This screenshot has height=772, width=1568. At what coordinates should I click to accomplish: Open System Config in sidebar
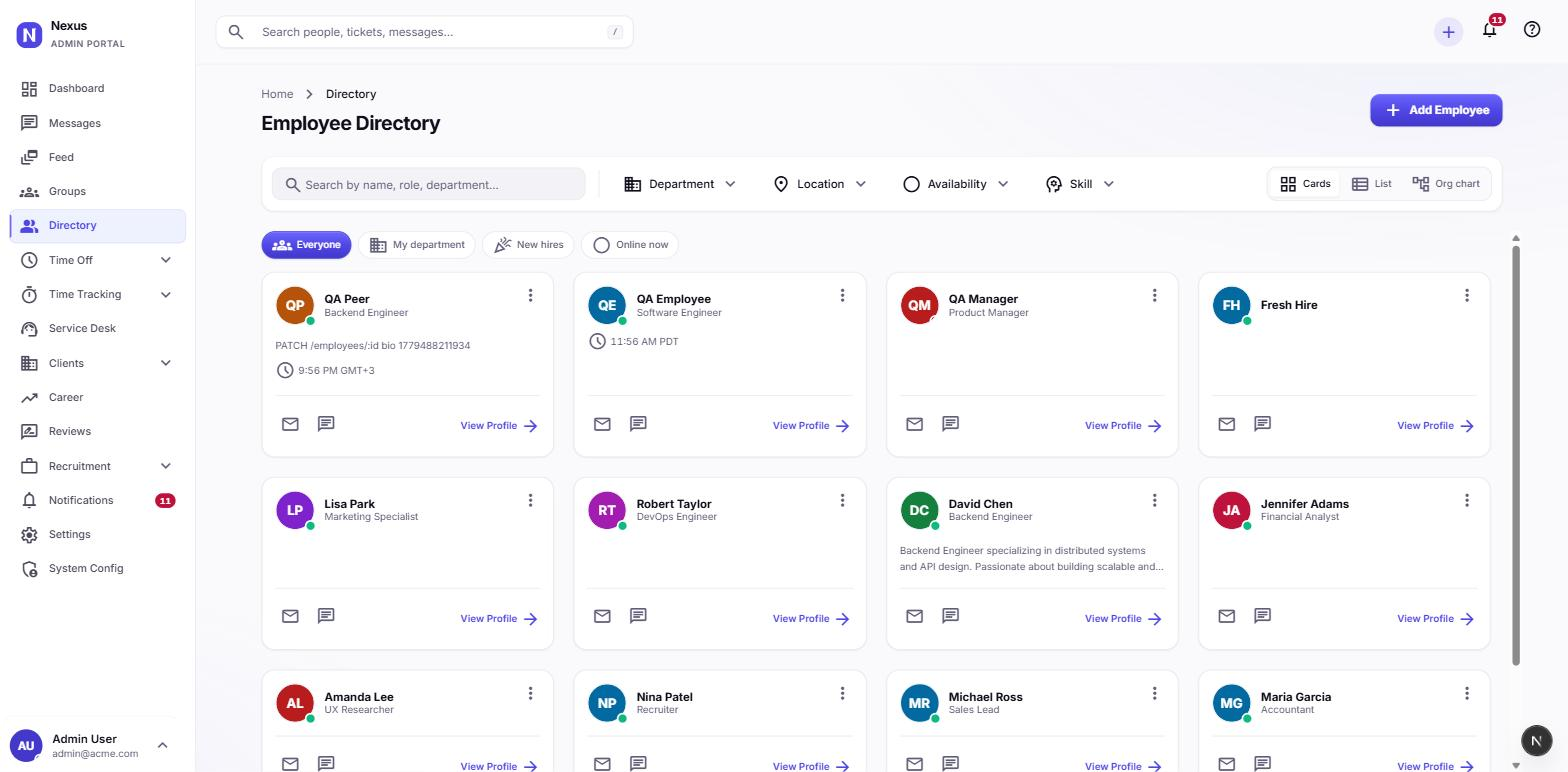tap(97, 568)
